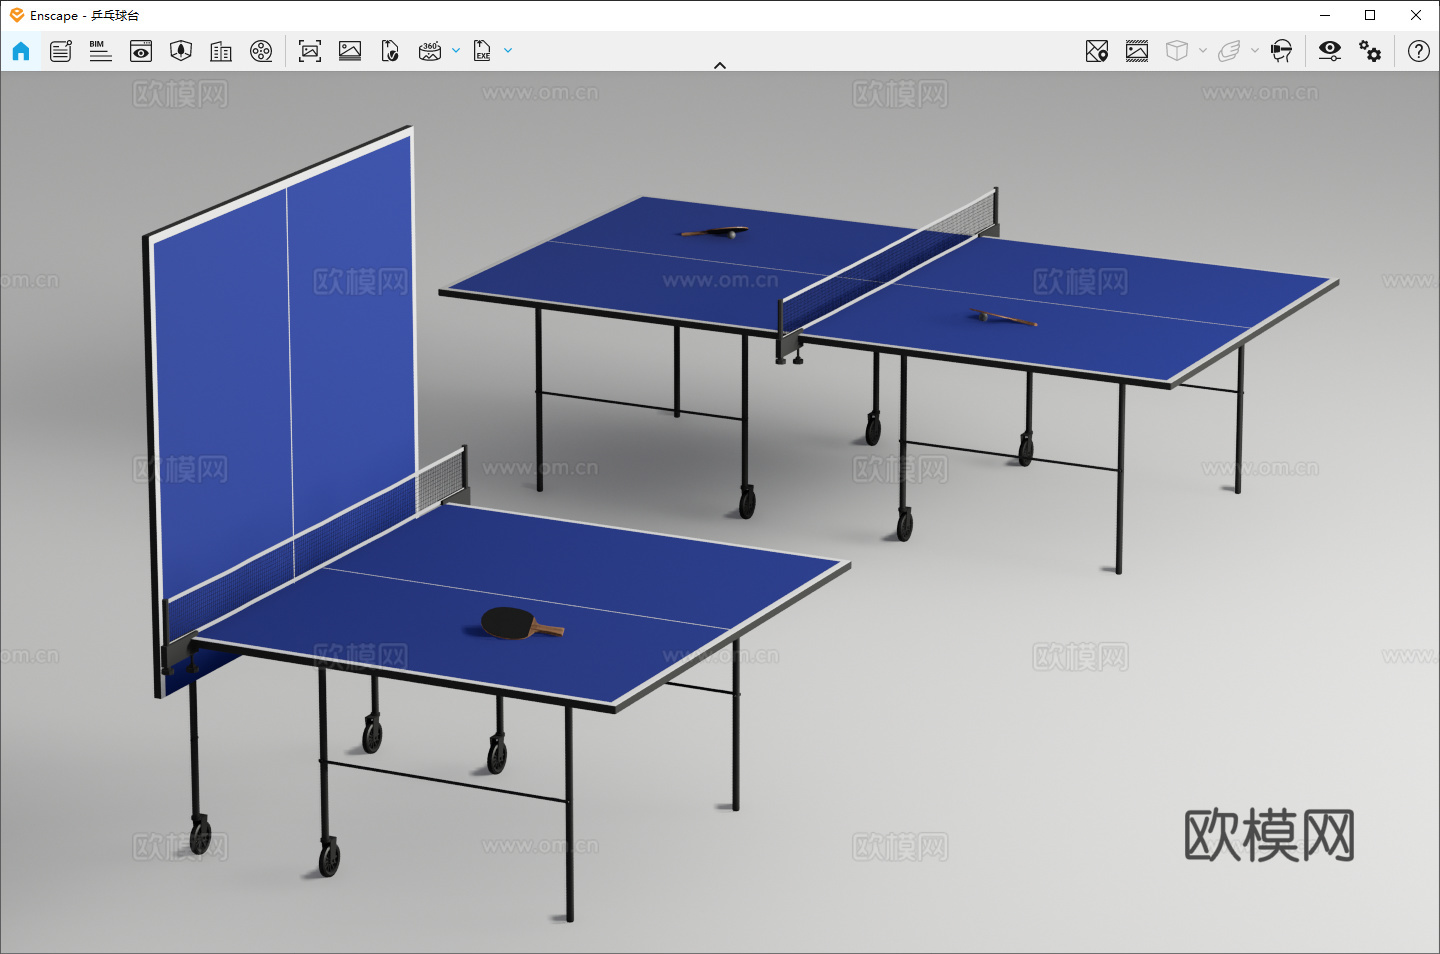Open the Help question mark
Viewport: 1440px width, 954px height.
pos(1419,51)
